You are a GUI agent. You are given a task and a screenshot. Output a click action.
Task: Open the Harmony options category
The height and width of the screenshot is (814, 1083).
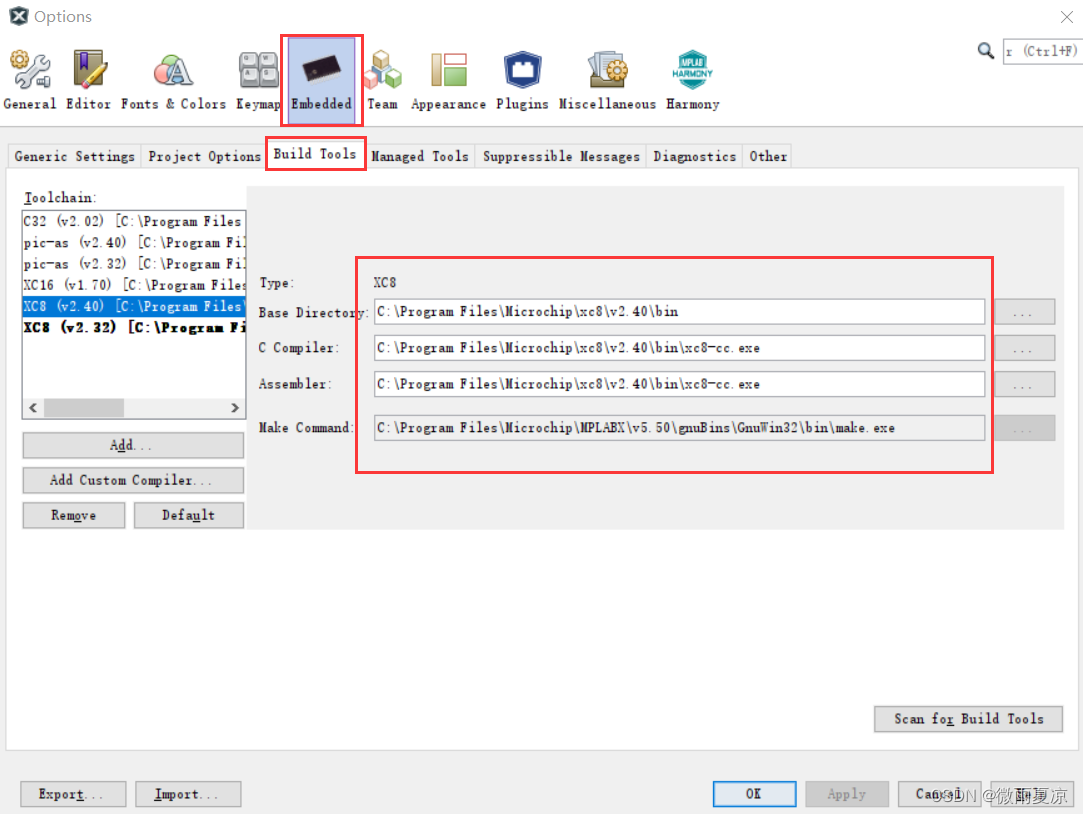692,79
